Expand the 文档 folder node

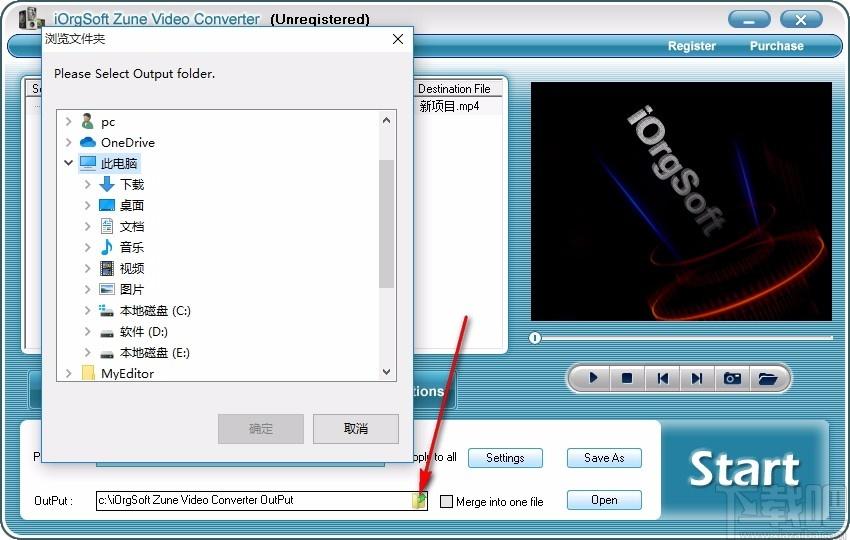87,226
